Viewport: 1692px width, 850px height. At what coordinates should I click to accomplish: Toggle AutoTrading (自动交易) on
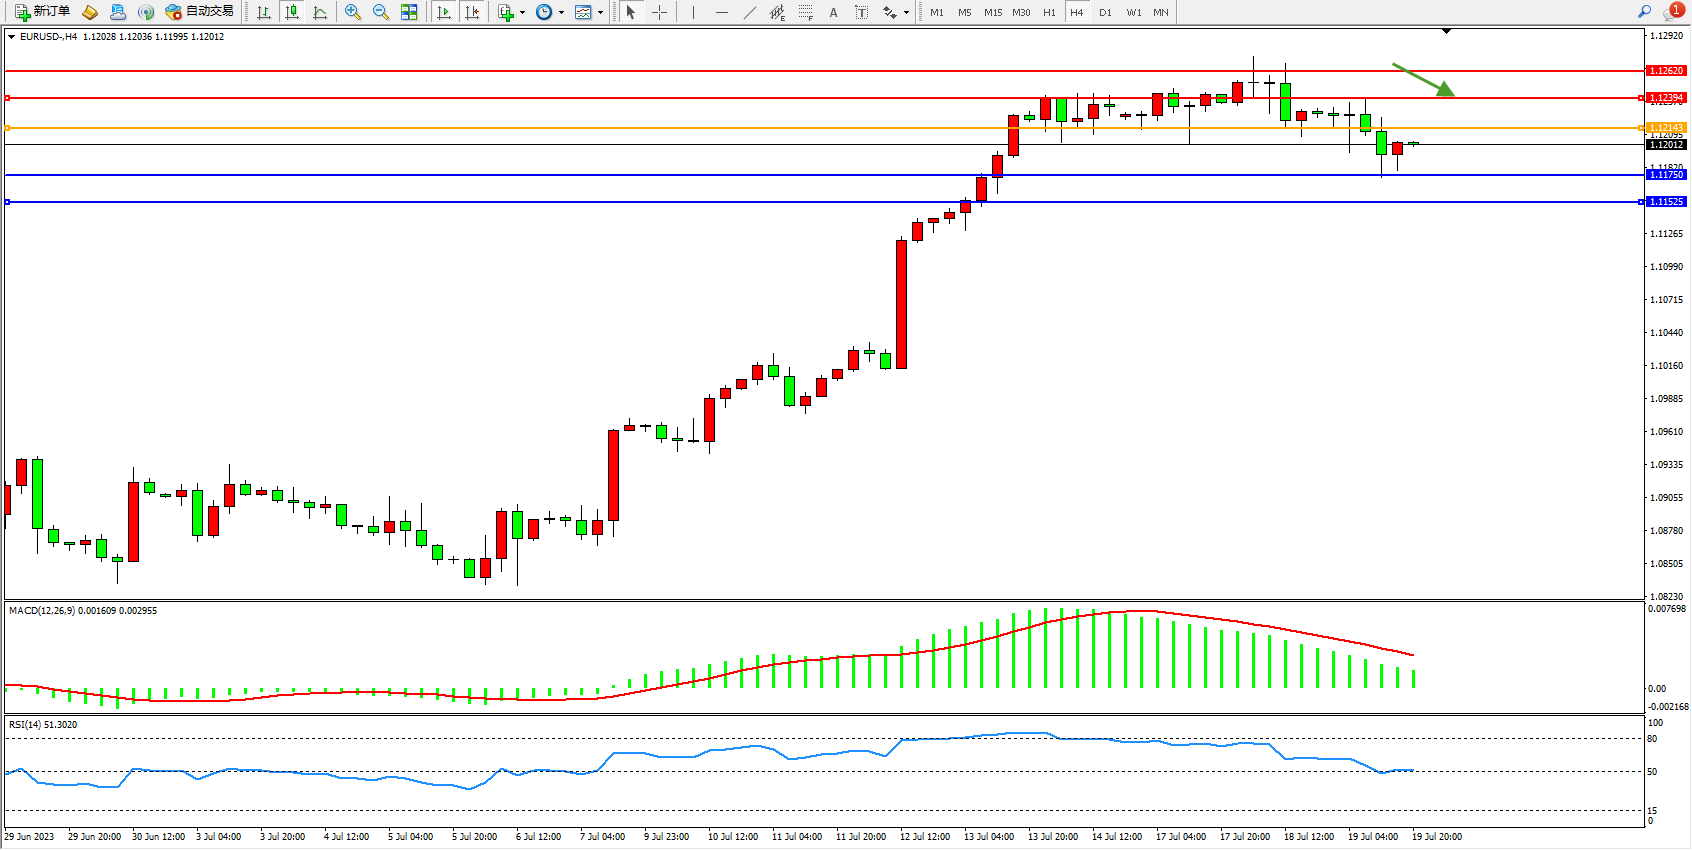tap(199, 12)
